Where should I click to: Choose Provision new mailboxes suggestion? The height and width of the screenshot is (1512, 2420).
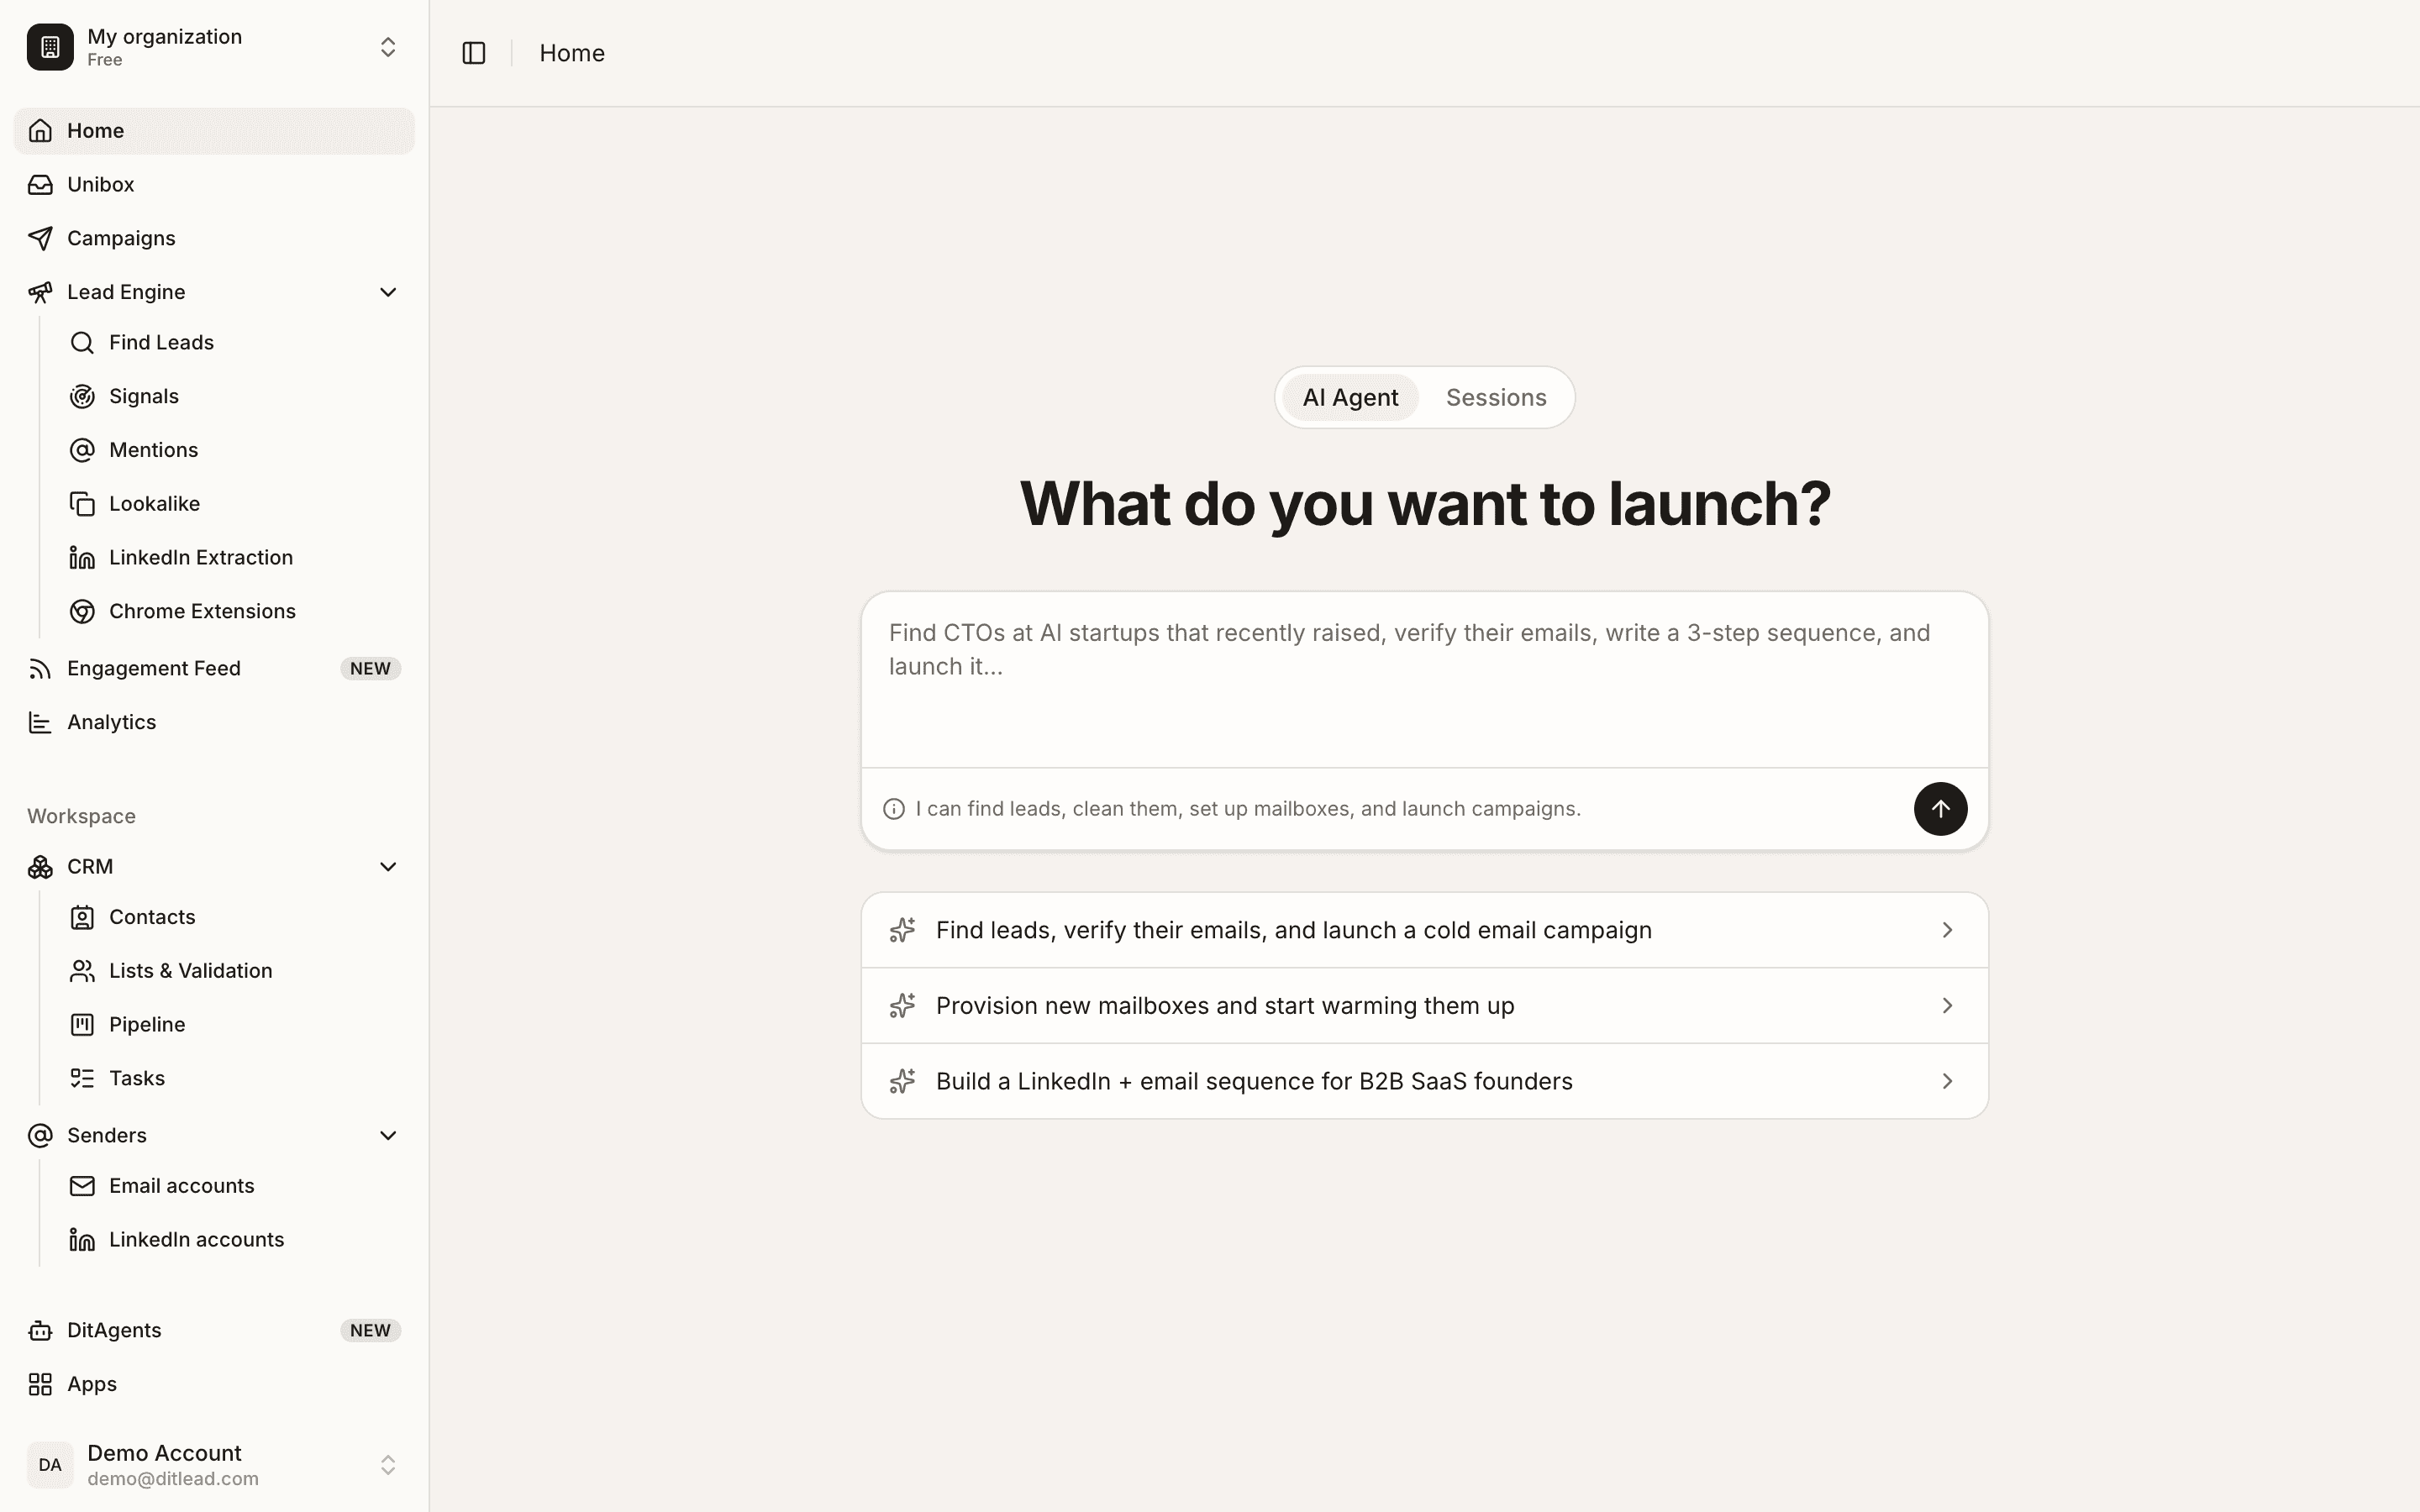1424,1006
